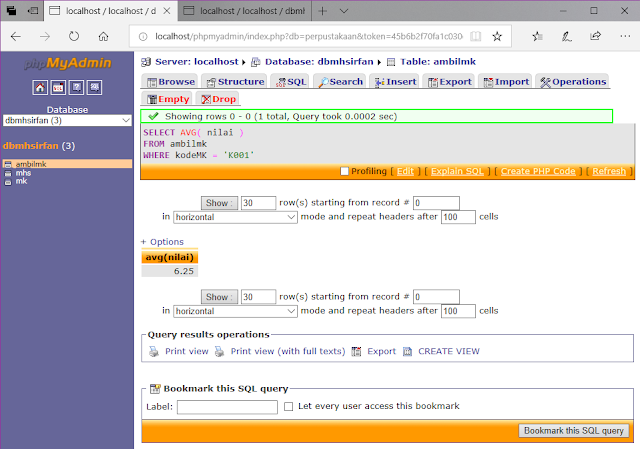Expand the + Options section

[x=162, y=242]
